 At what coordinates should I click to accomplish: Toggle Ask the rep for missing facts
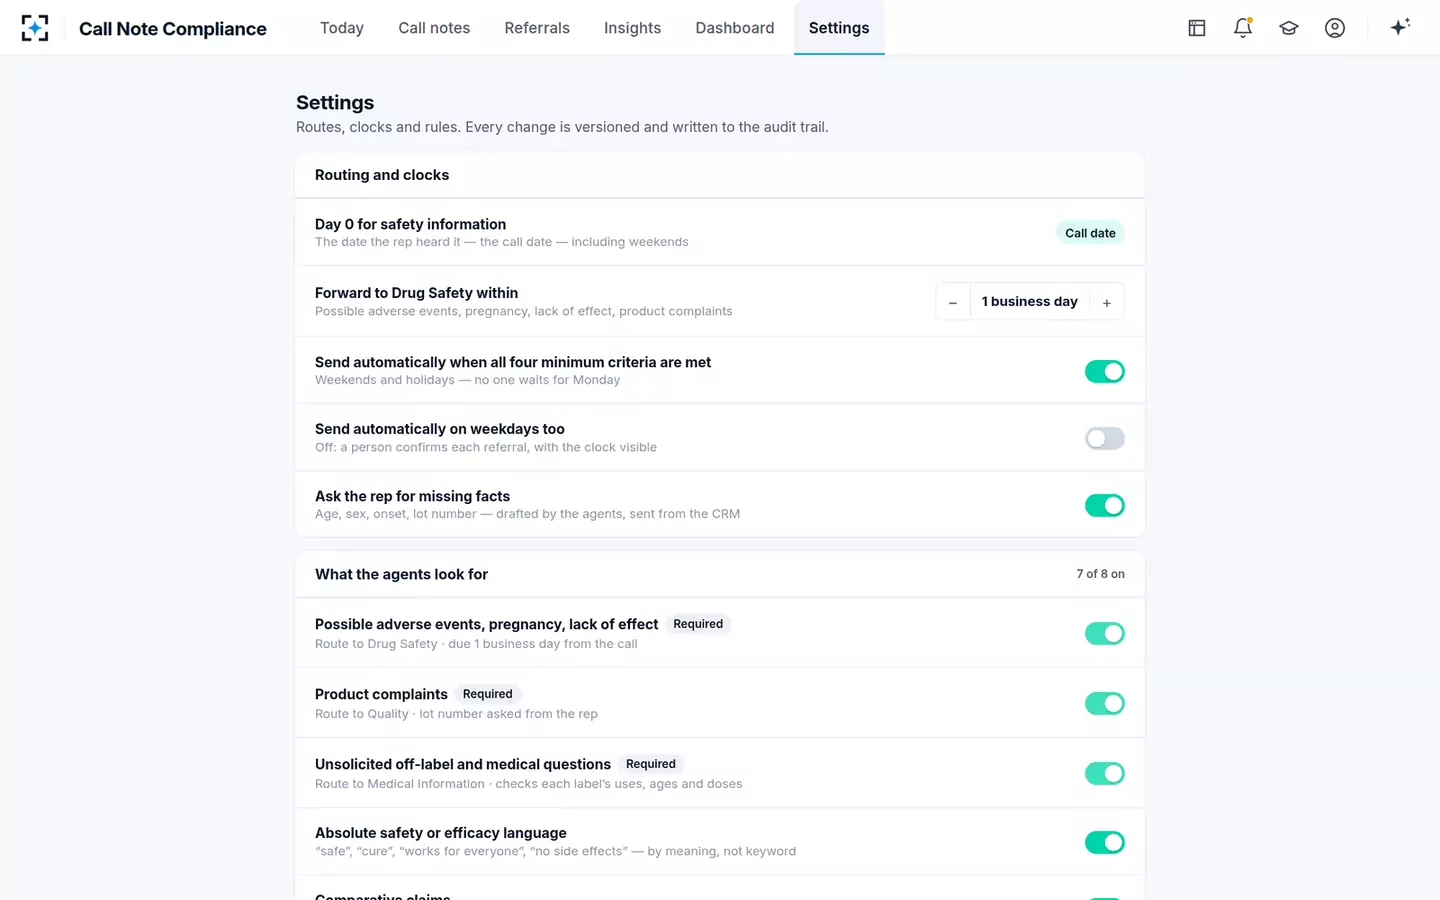click(1105, 505)
